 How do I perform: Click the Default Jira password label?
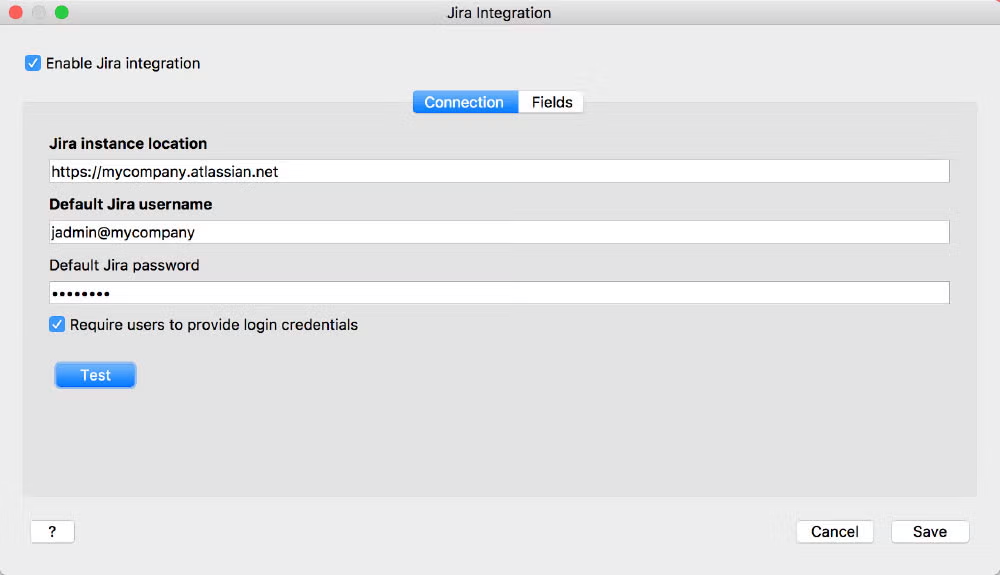[x=124, y=265]
